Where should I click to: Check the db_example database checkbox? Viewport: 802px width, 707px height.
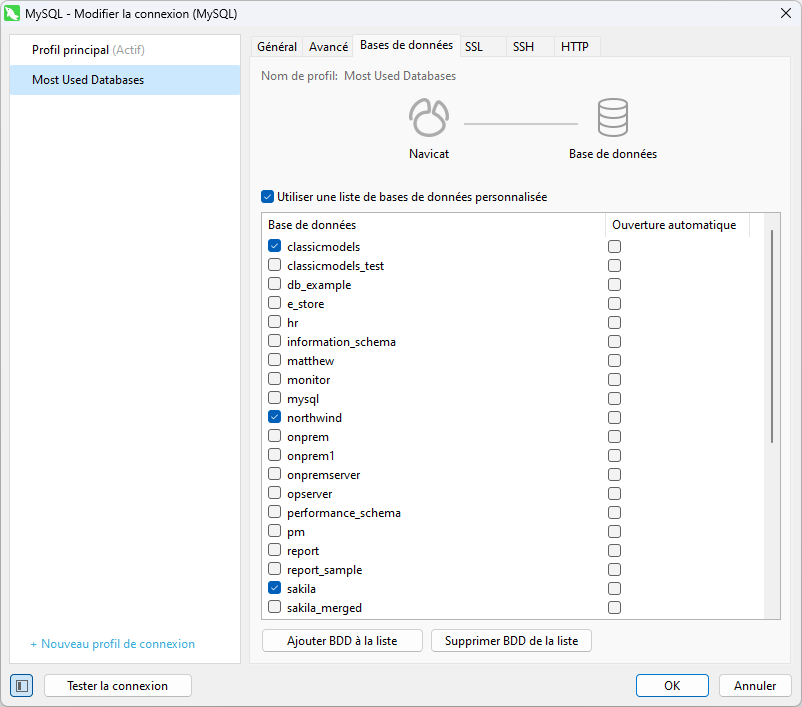275,284
